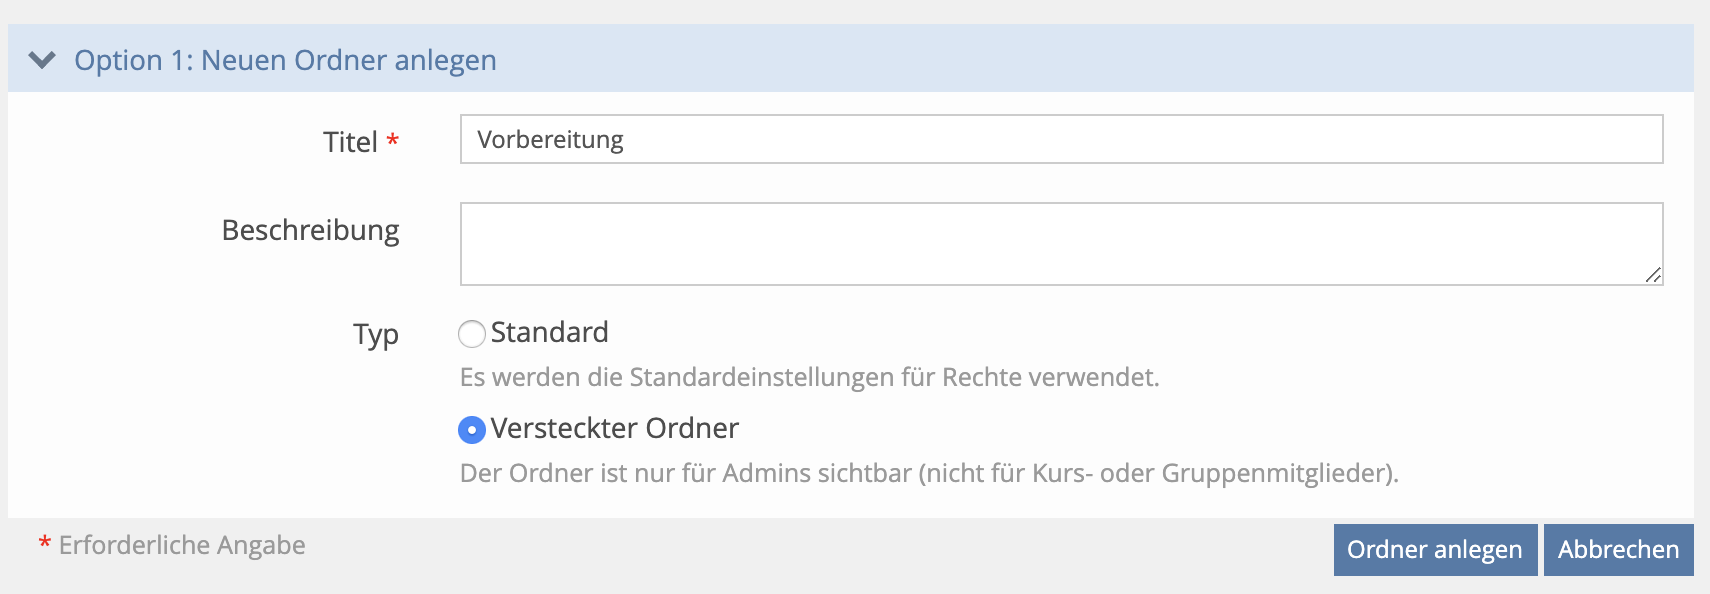Viewport: 1710px width, 594px height.
Task: Select the Versteckter Ordner radio button
Action: pyautogui.click(x=472, y=430)
